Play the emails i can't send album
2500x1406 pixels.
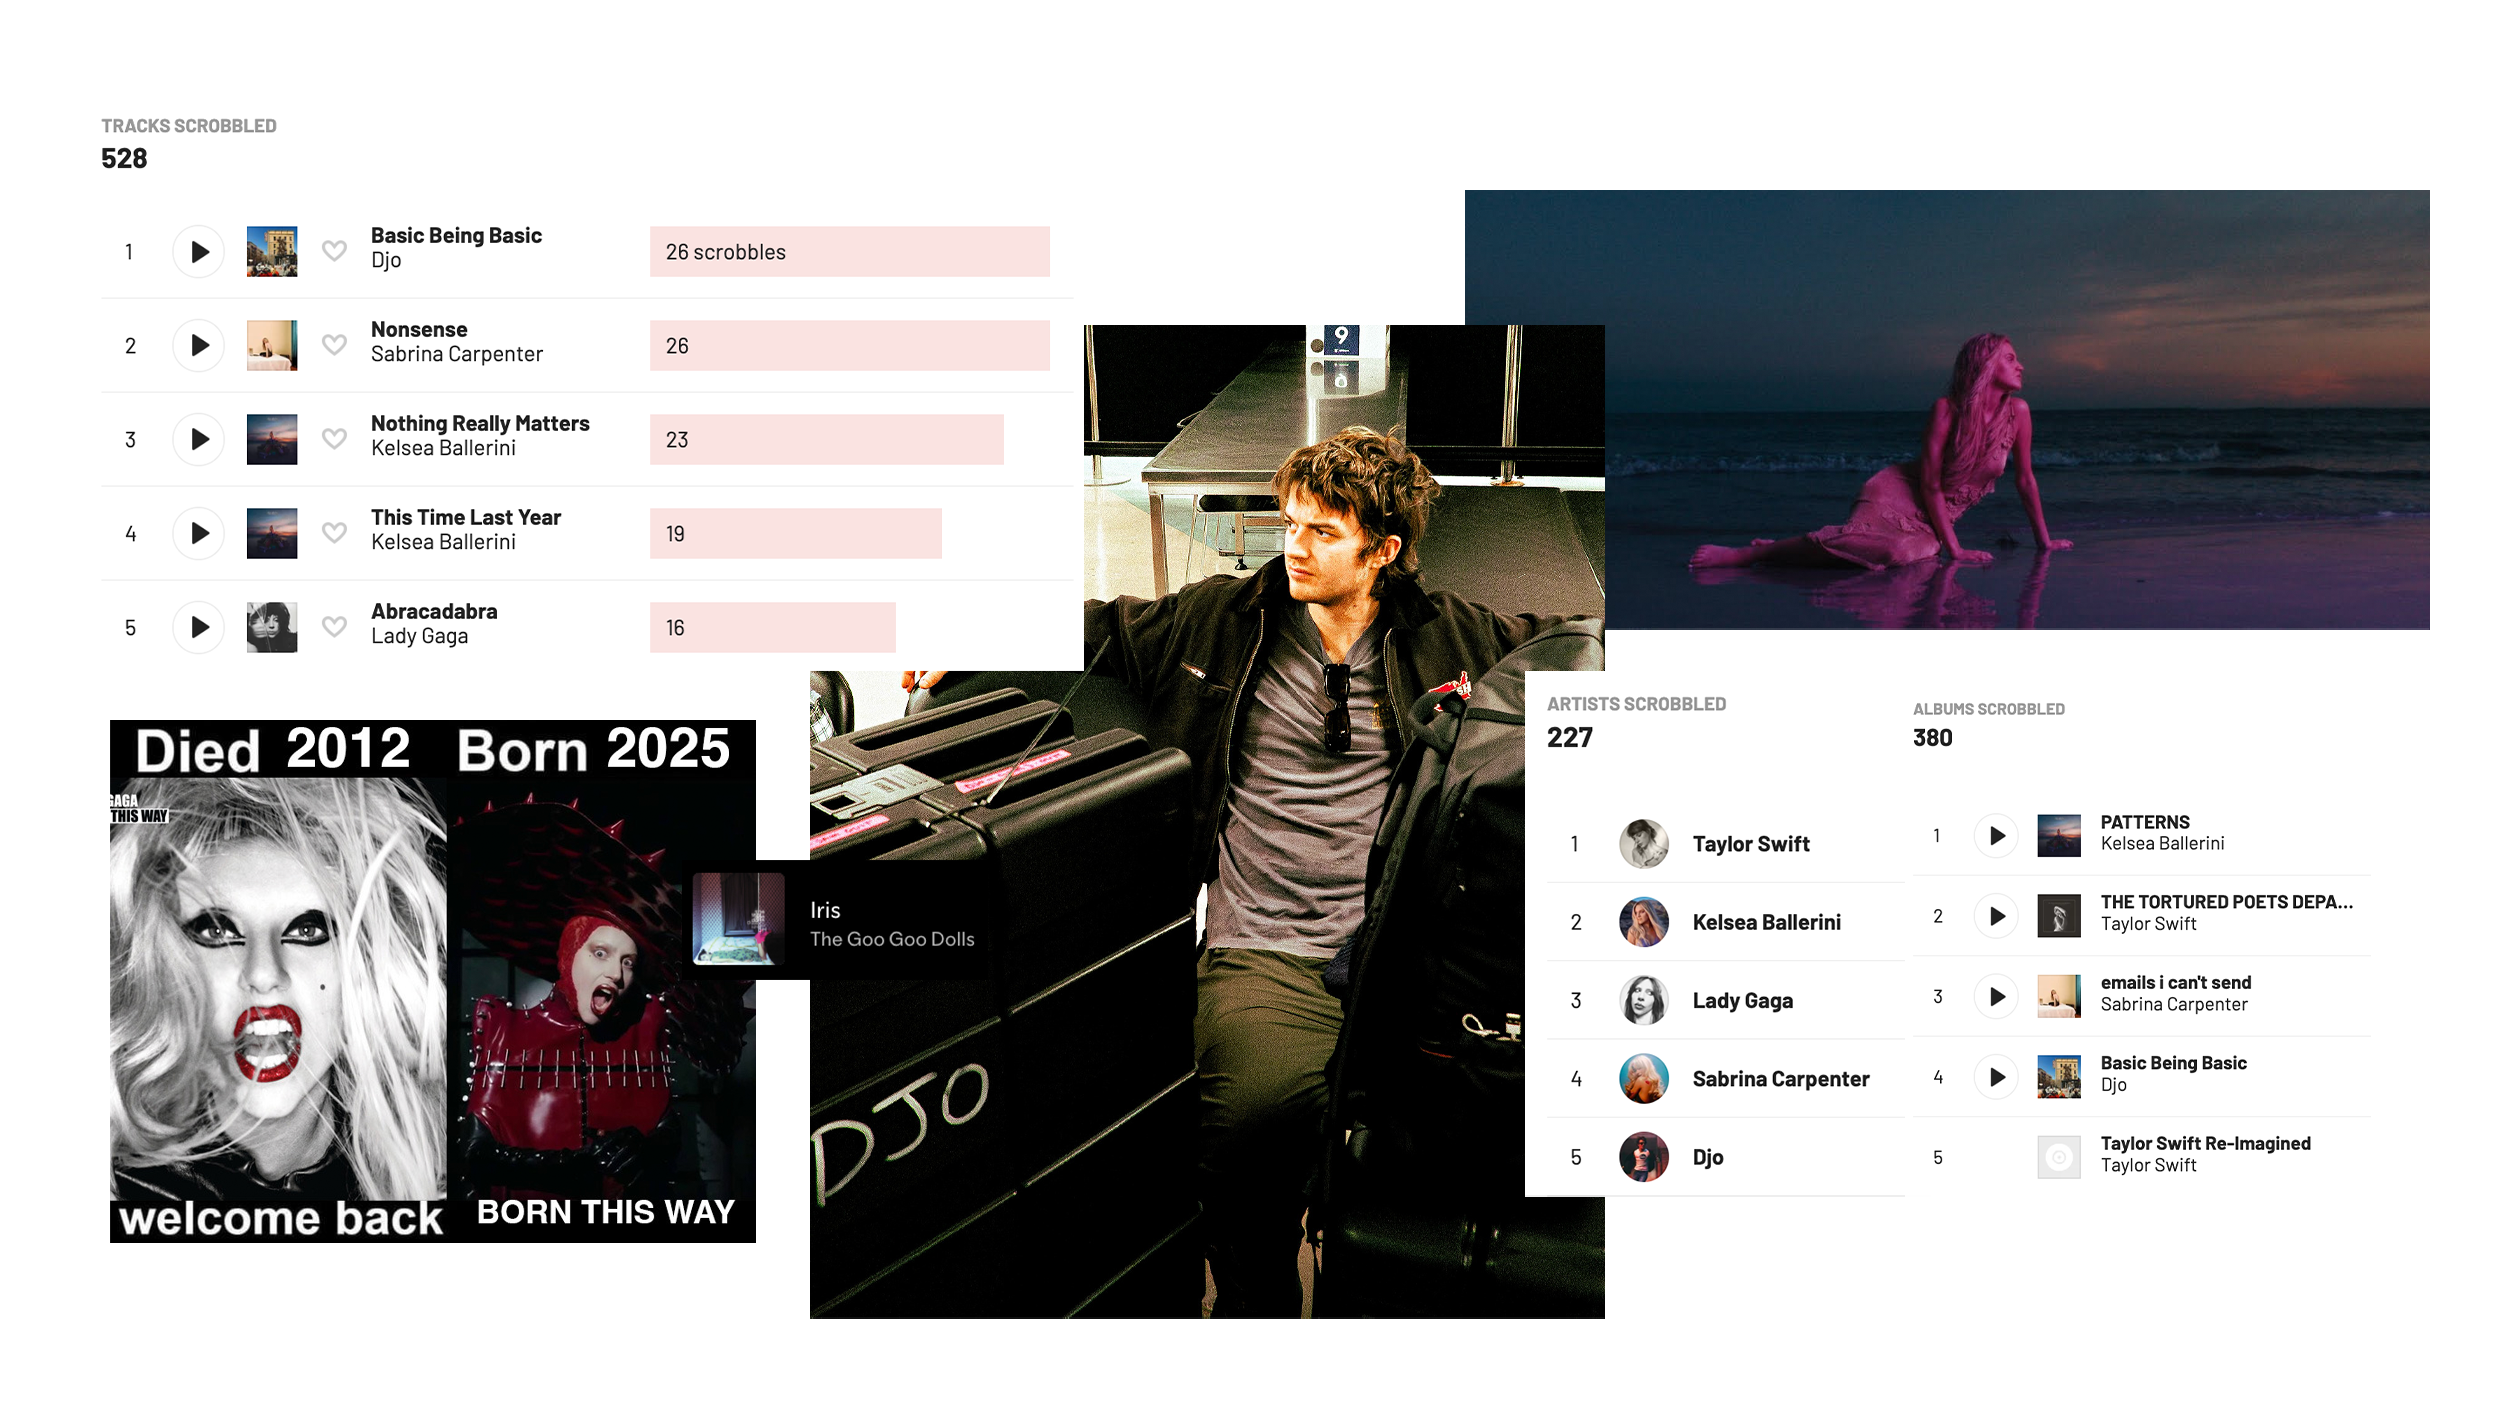(1996, 997)
